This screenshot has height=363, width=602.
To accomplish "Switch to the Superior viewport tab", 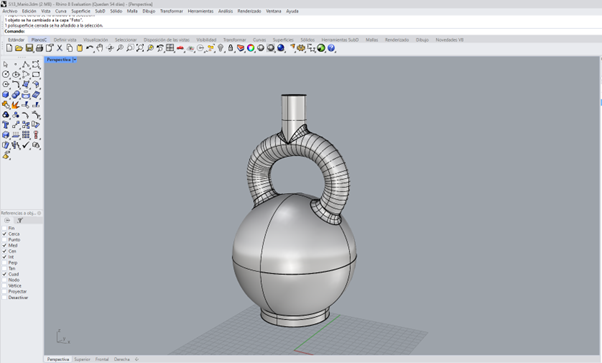I will pos(82,359).
